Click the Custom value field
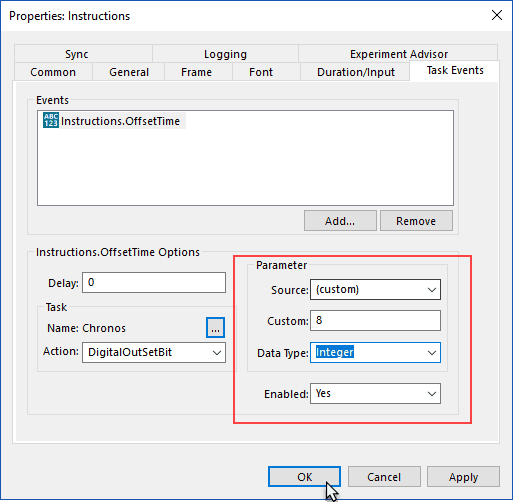The width and height of the screenshot is (513, 502). 375,321
